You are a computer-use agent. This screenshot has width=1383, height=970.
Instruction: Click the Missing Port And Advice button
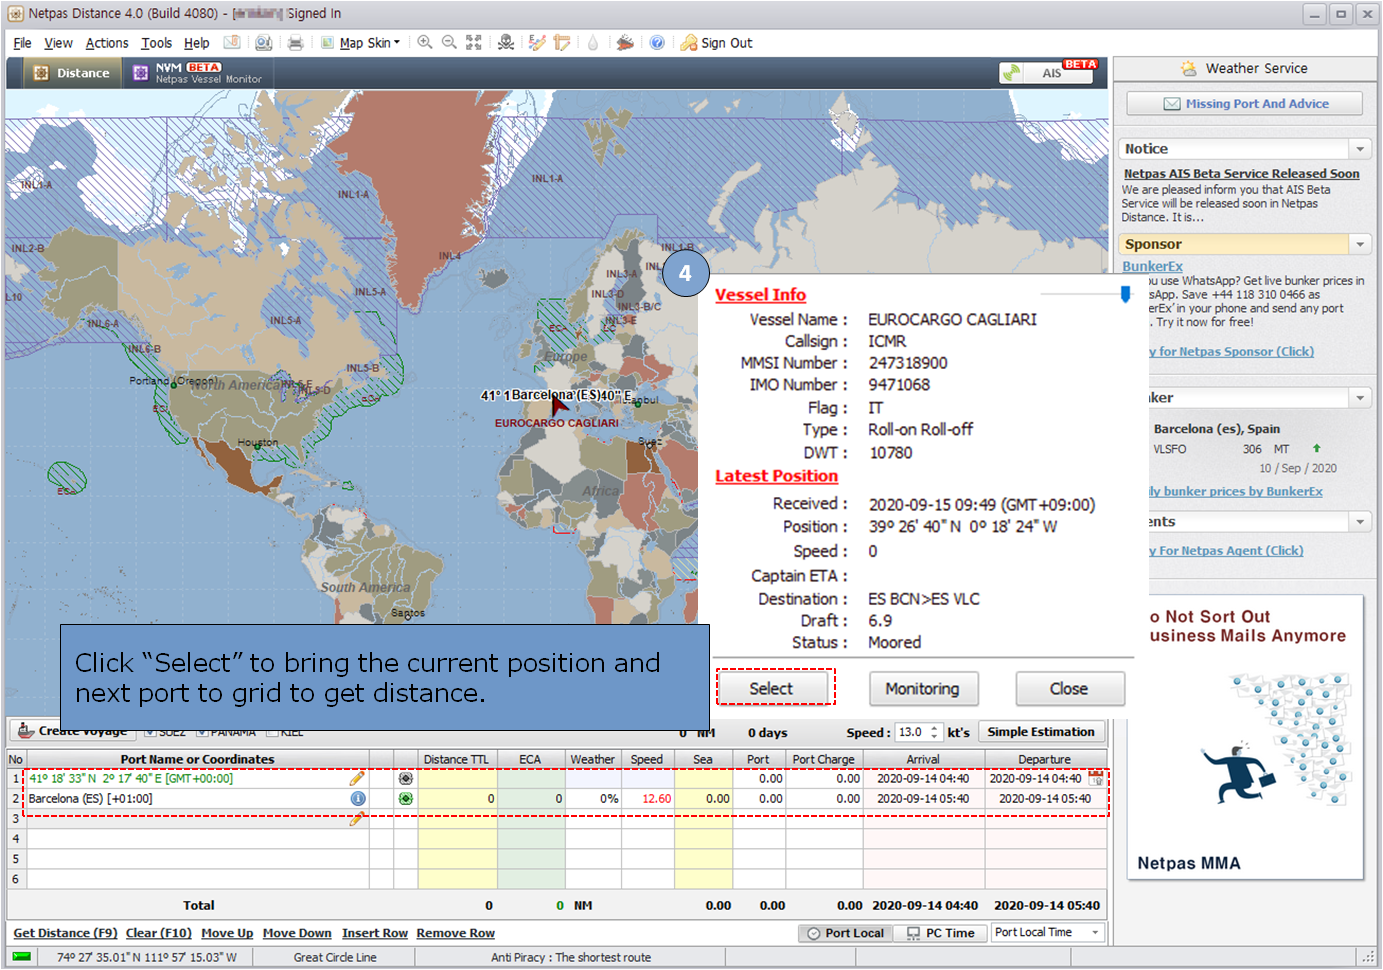pos(1244,104)
